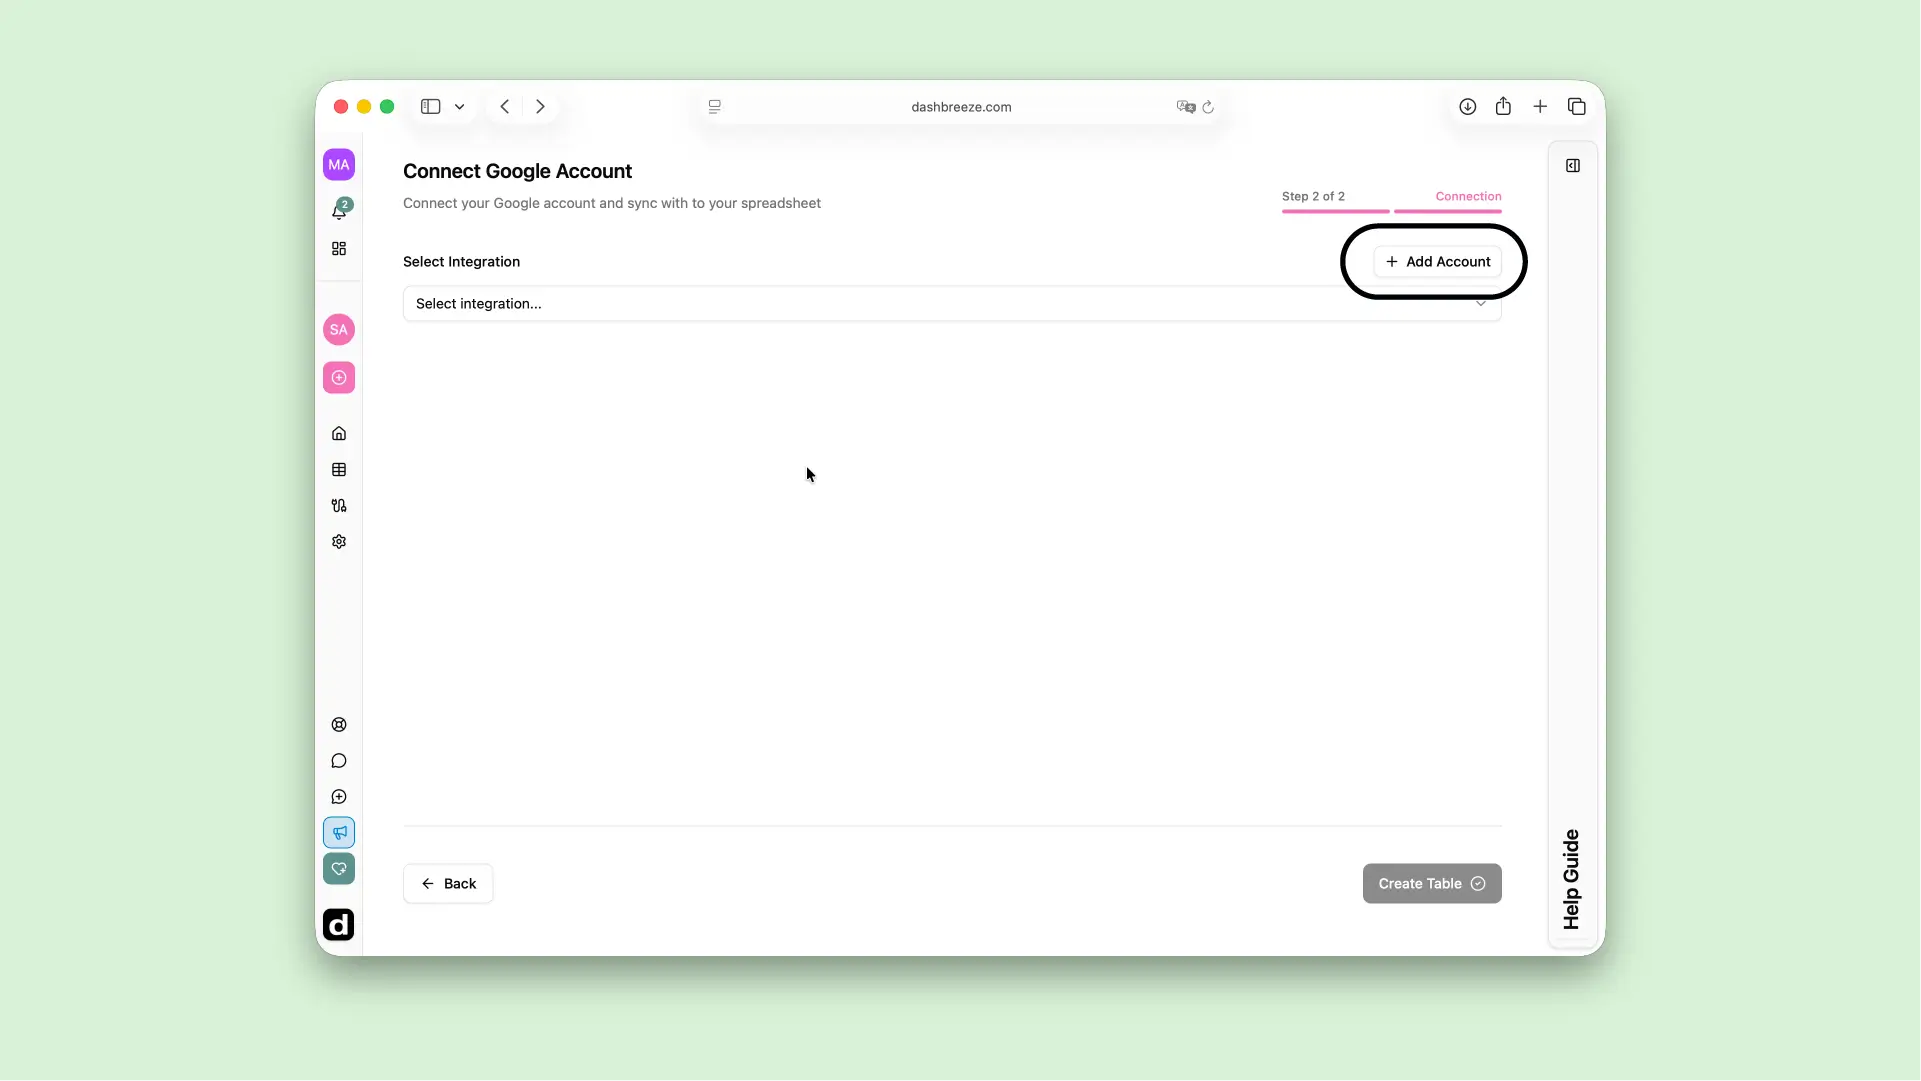Image resolution: width=1921 pixels, height=1081 pixels.
Task: Click the Create Table button
Action: [1432, 884]
